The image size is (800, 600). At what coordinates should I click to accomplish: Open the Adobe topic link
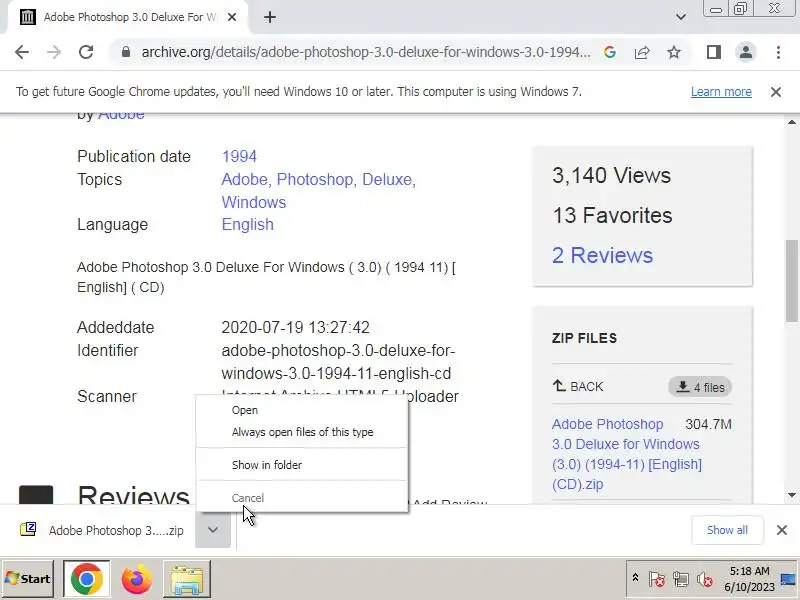pos(244,180)
